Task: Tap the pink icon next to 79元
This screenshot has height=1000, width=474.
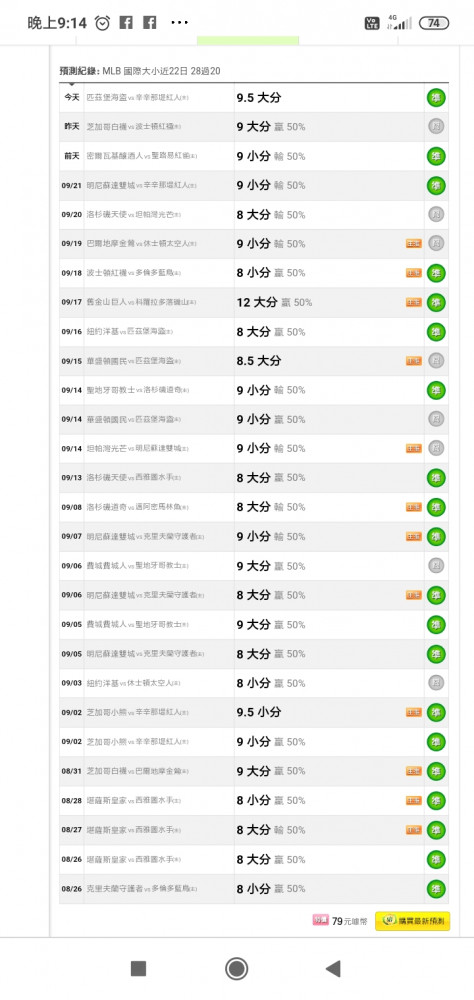Action: [320, 921]
